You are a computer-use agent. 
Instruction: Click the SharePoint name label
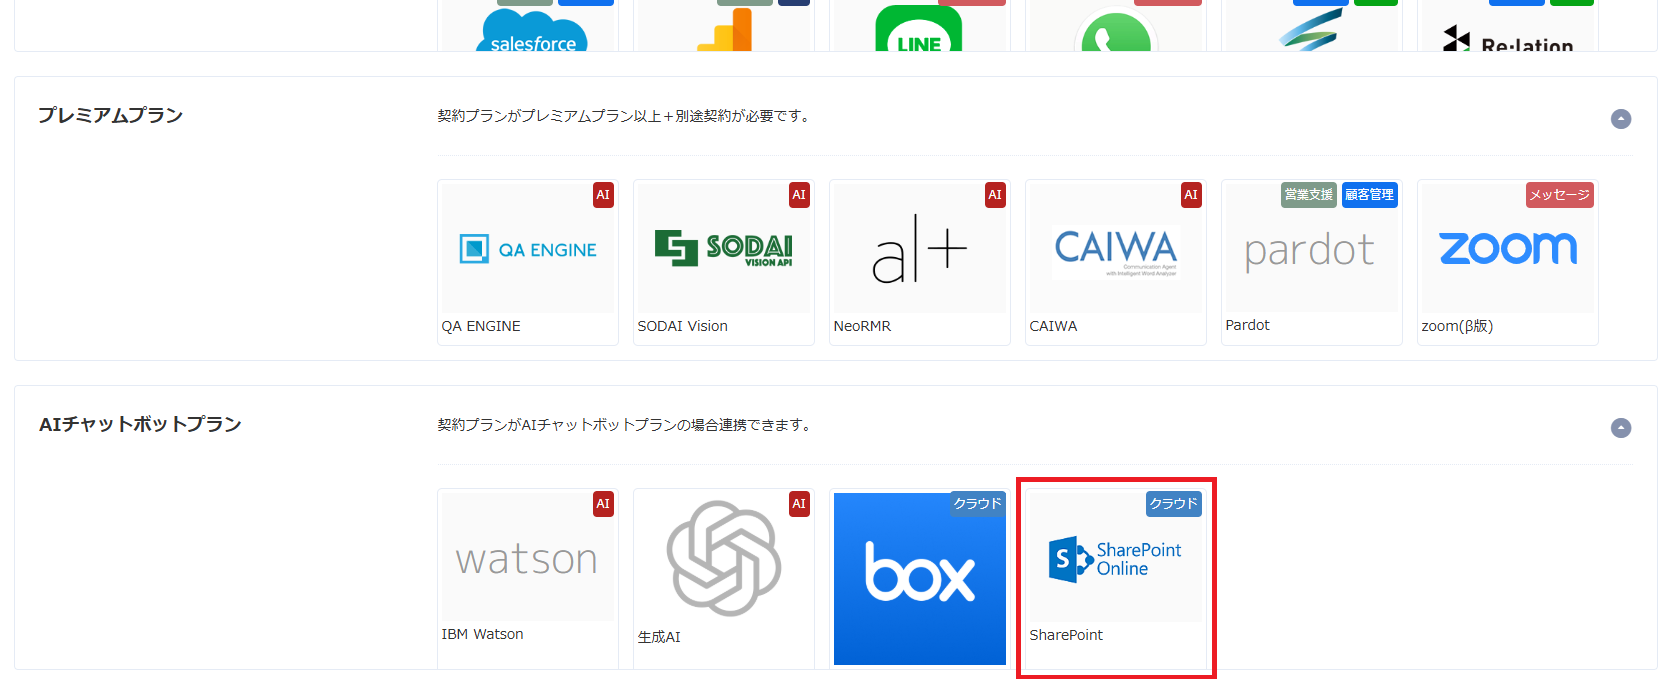click(1066, 635)
